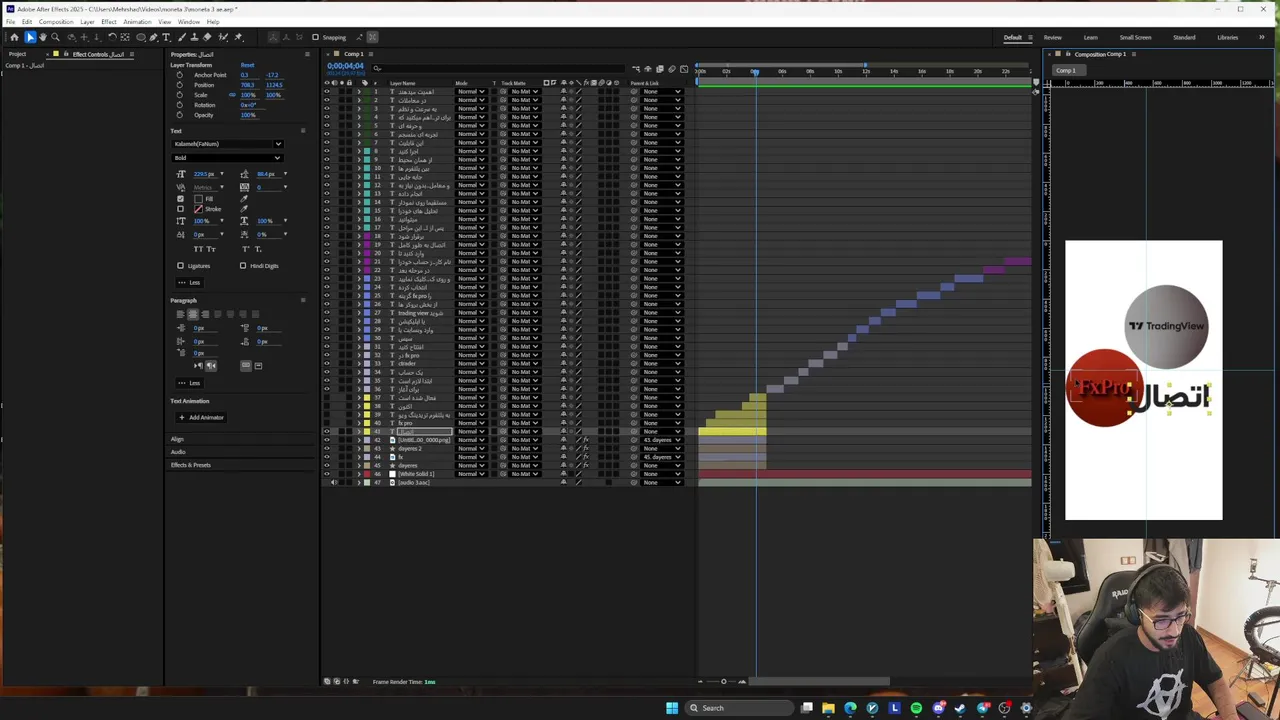Go to the Home screen icon
Viewport: 1280px width, 720px height.
(14, 37)
